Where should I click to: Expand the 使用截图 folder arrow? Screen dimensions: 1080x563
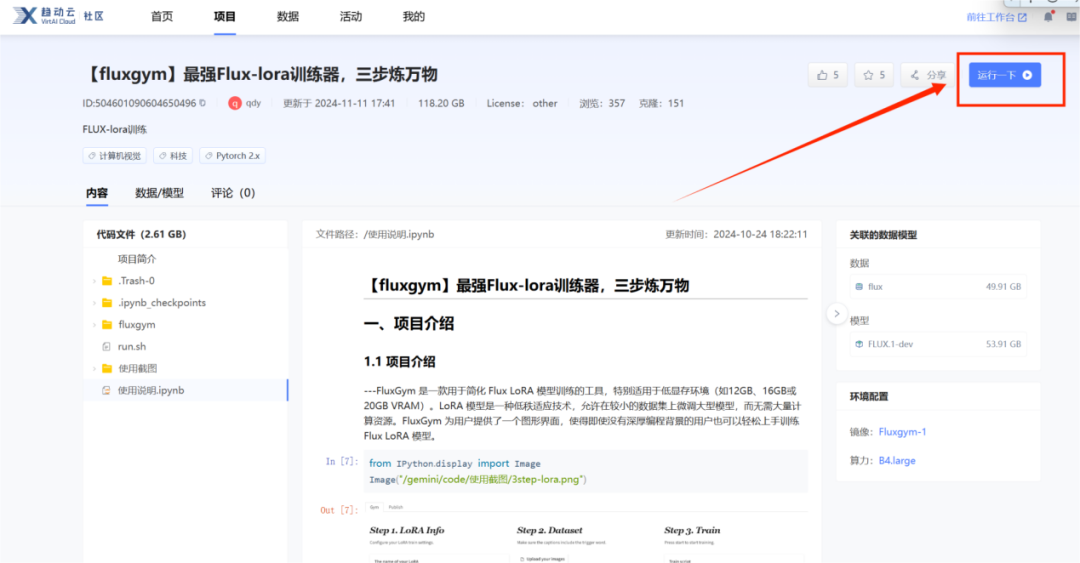point(94,369)
